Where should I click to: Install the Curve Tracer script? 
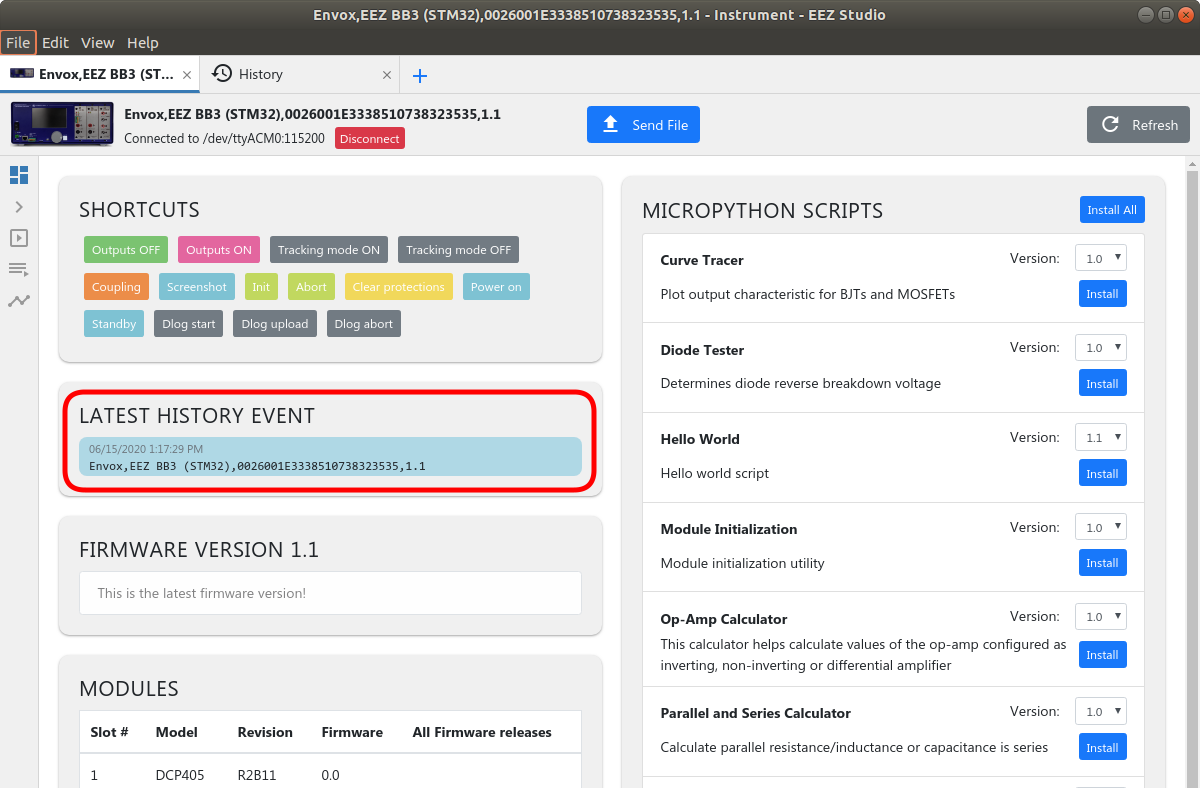1102,294
